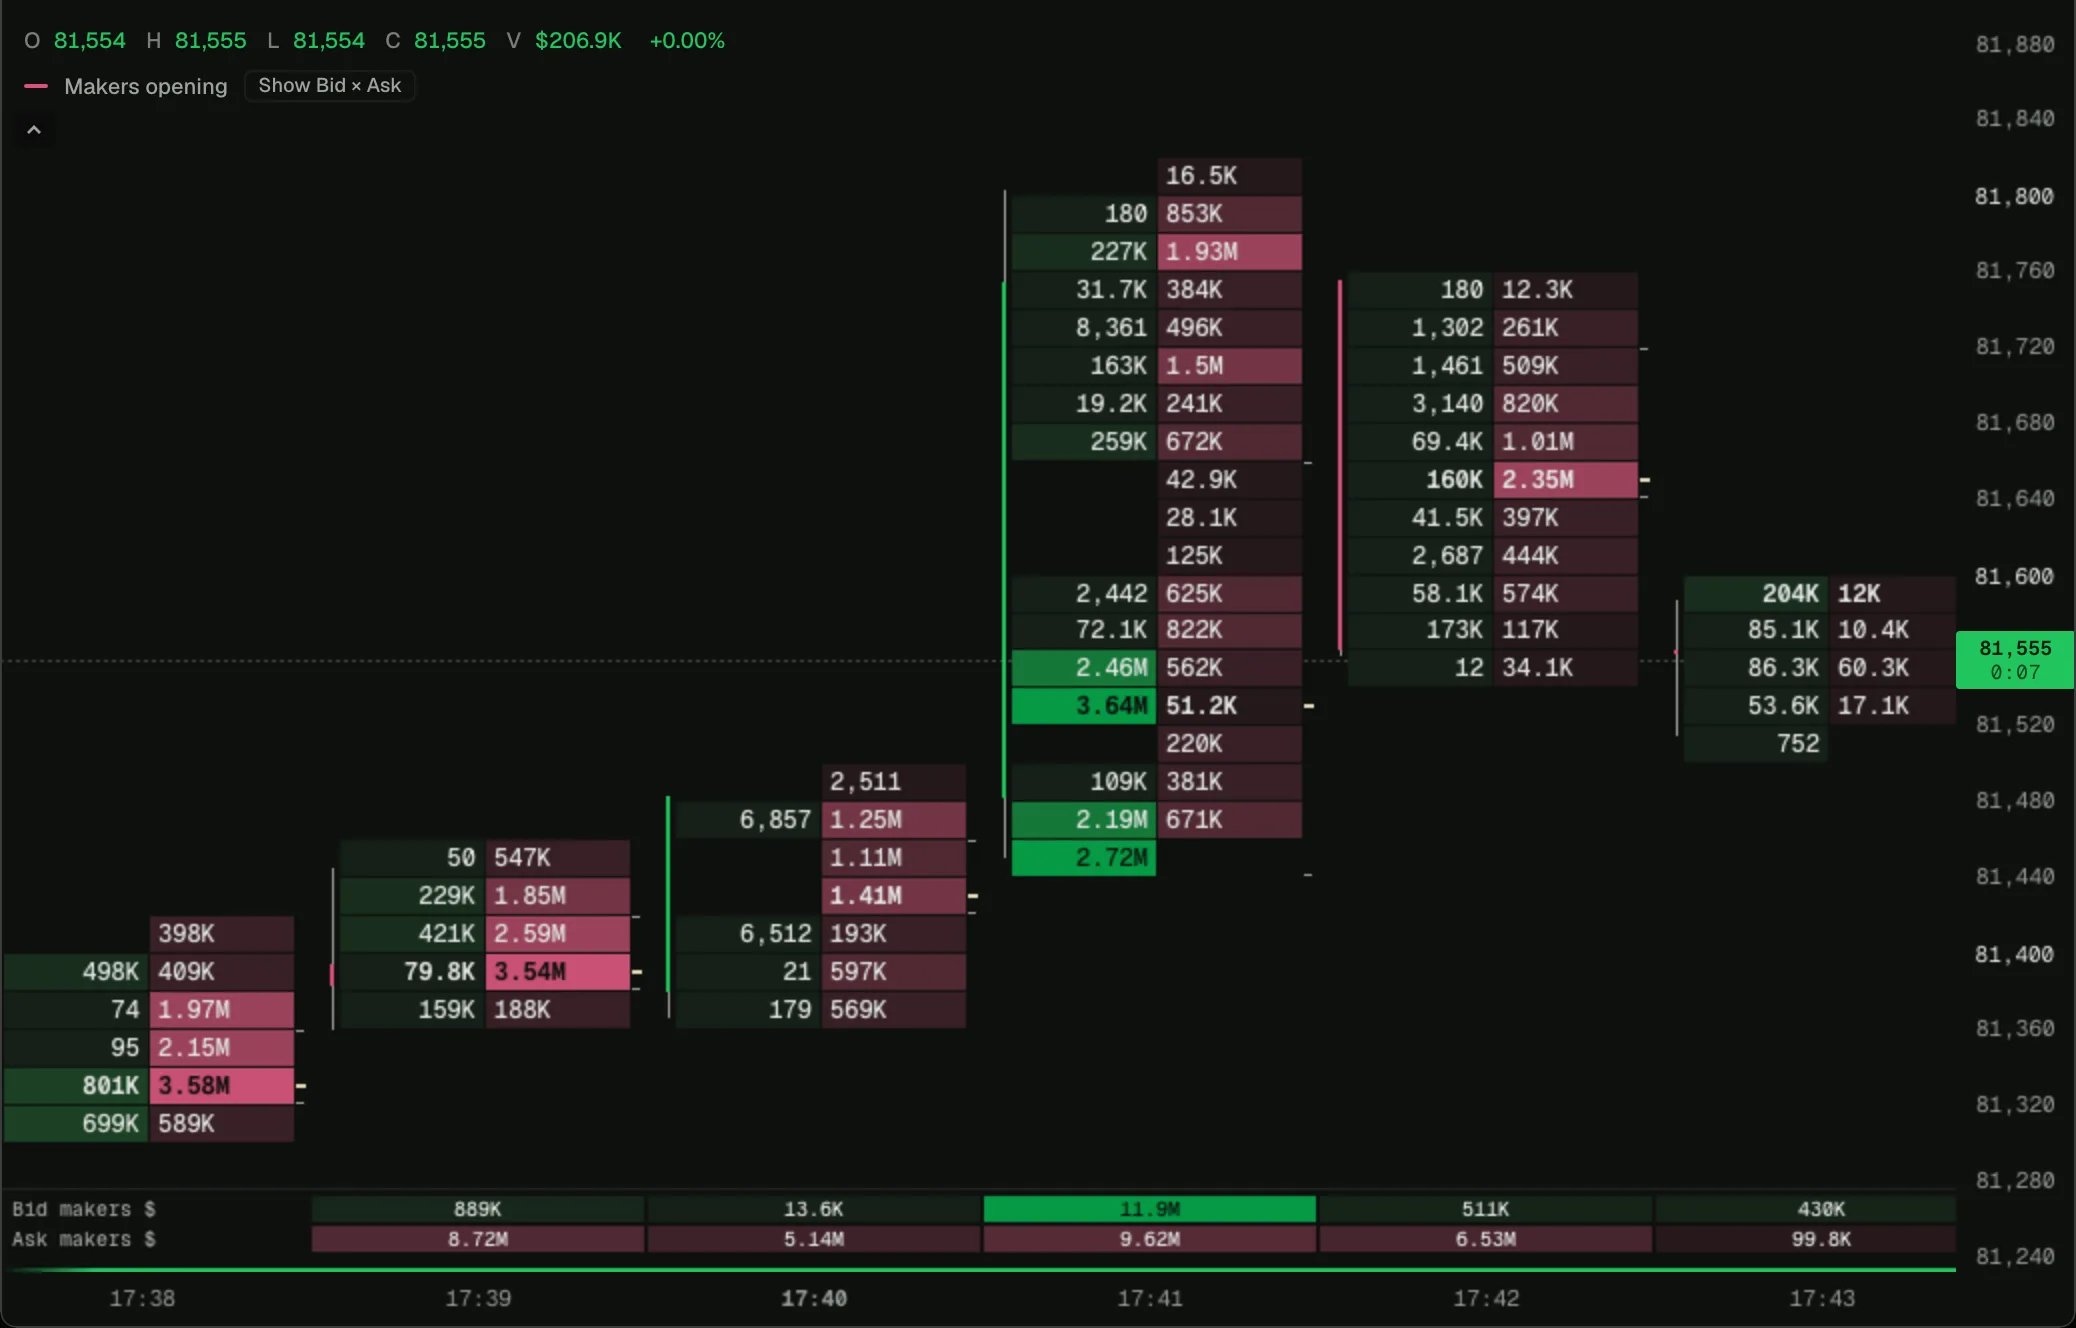This screenshot has height=1328, width=2076.
Task: Click the 1.5M ask cell
Action: (x=1230, y=366)
